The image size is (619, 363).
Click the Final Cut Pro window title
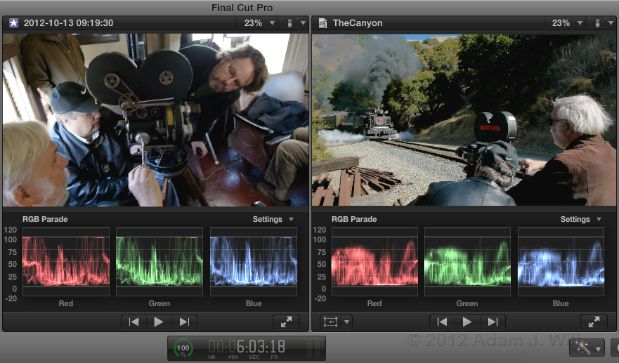point(242,7)
